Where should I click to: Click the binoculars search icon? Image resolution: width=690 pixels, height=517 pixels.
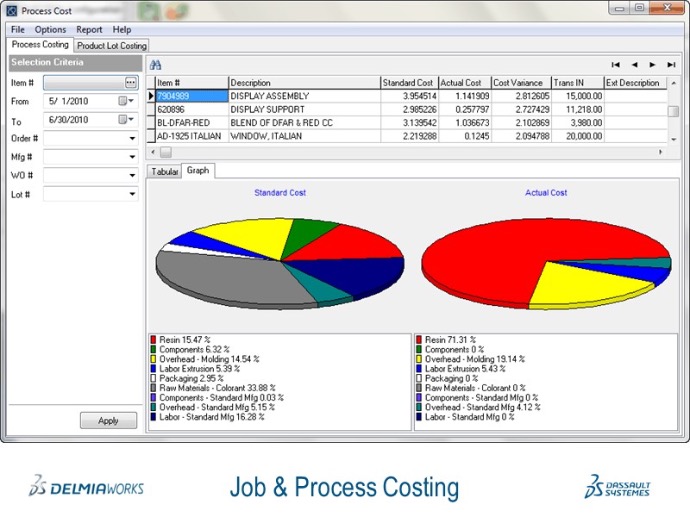click(155, 64)
